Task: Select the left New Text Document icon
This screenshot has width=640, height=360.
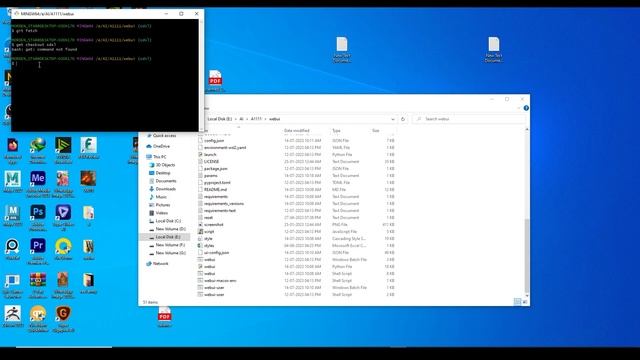Action: [342, 44]
